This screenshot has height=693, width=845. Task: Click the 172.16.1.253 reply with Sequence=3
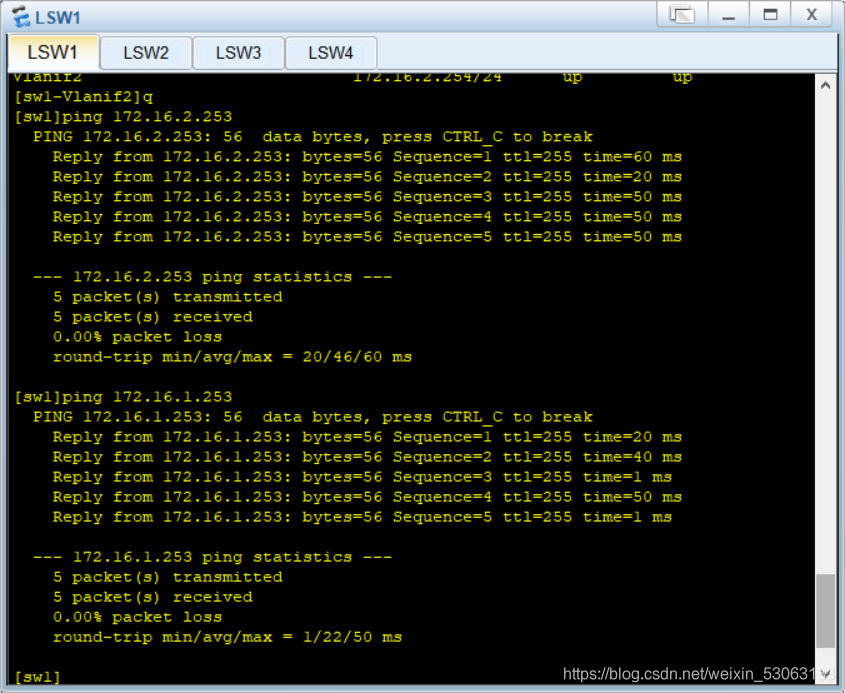362,477
